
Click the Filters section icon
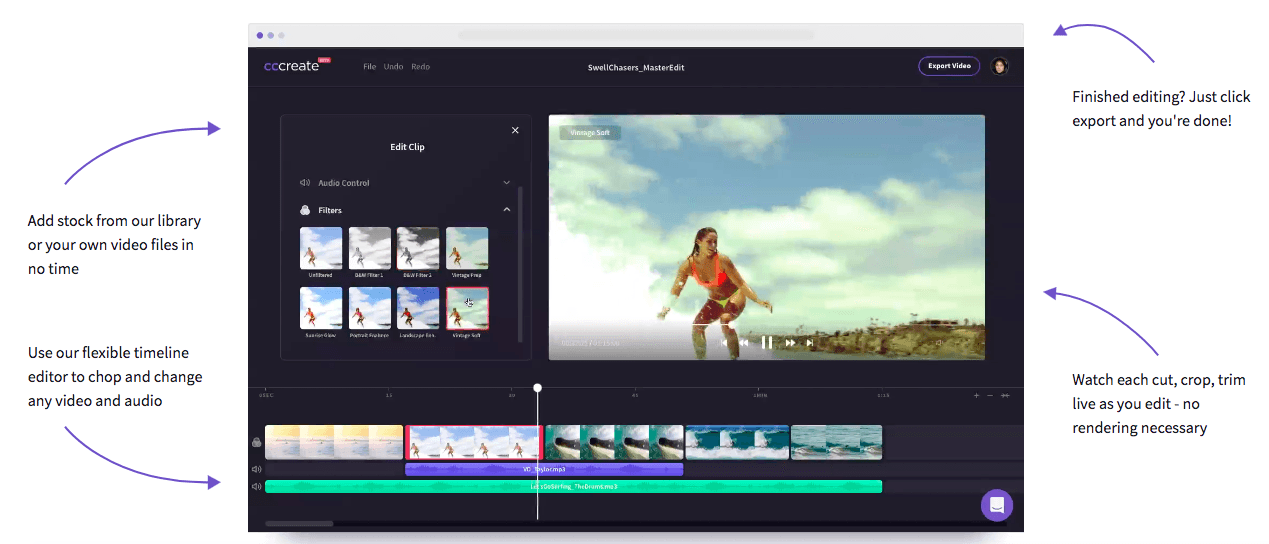[x=305, y=210]
